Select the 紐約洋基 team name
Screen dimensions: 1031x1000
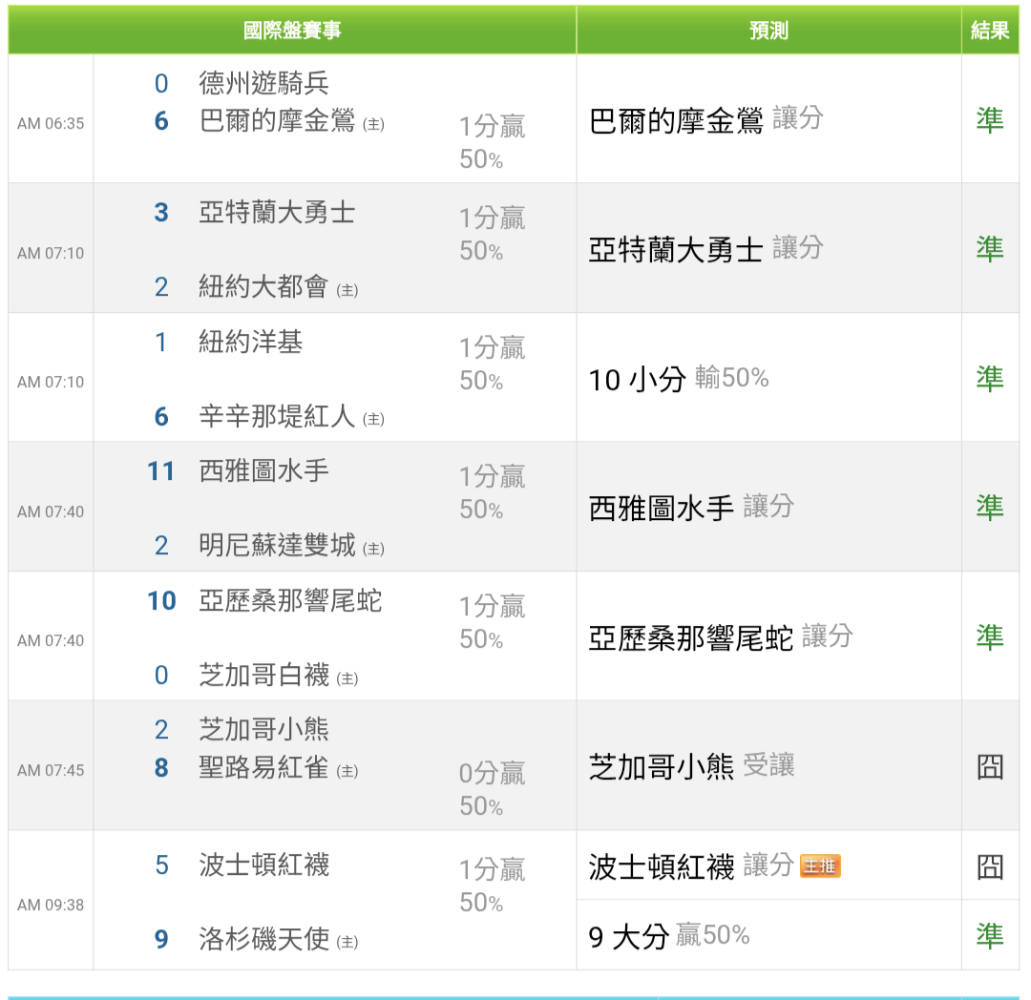[x=251, y=342]
